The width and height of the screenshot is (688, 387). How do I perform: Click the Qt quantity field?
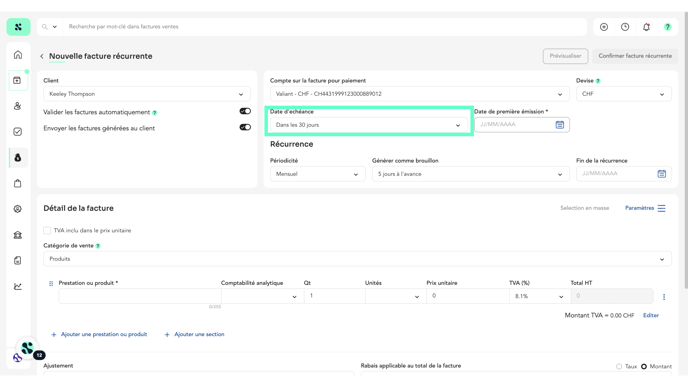click(334, 296)
